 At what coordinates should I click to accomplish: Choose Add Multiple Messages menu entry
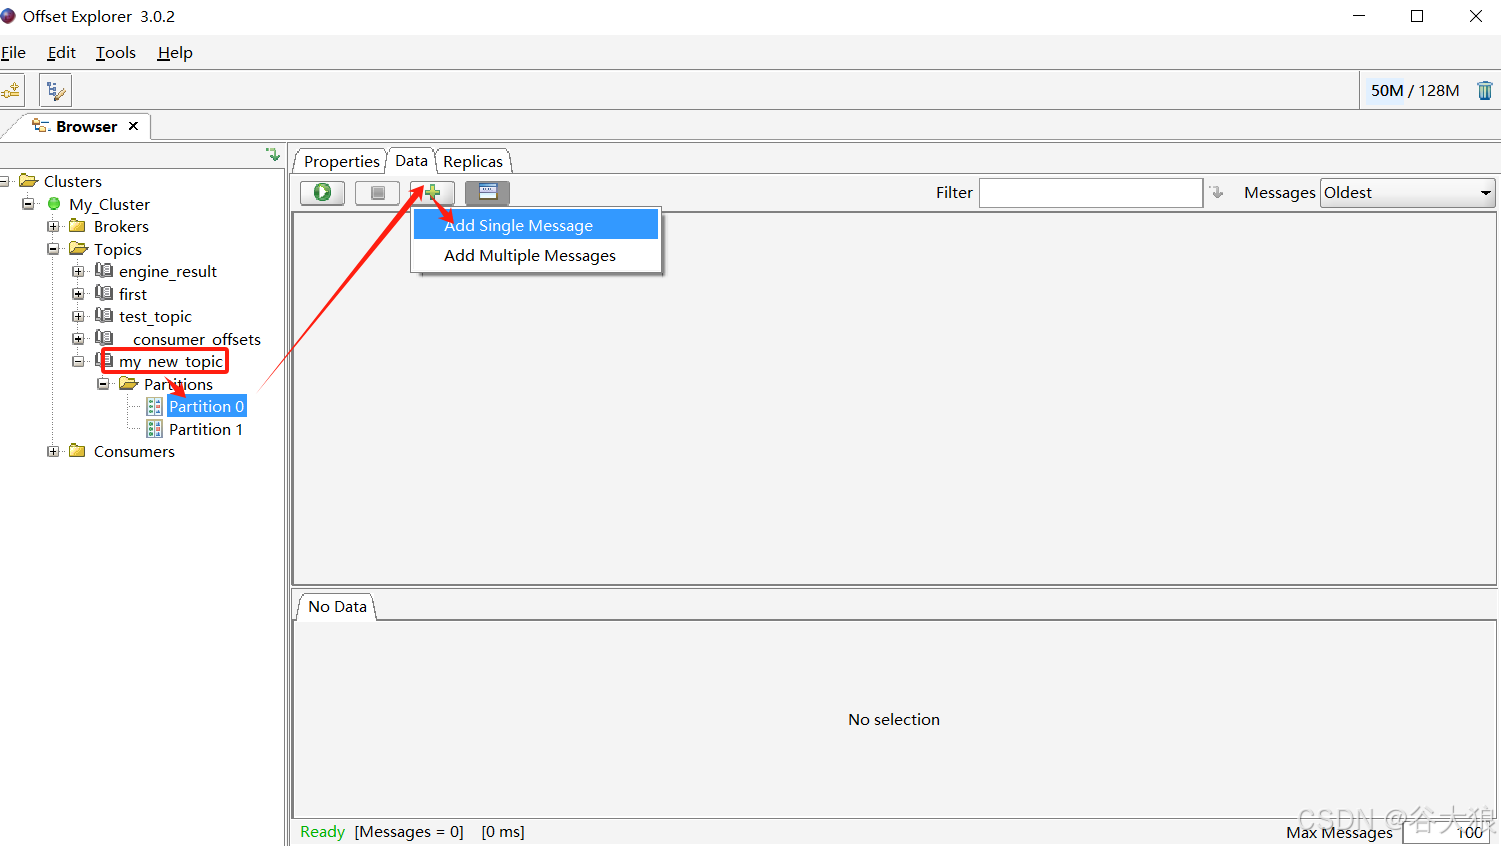[x=529, y=256]
